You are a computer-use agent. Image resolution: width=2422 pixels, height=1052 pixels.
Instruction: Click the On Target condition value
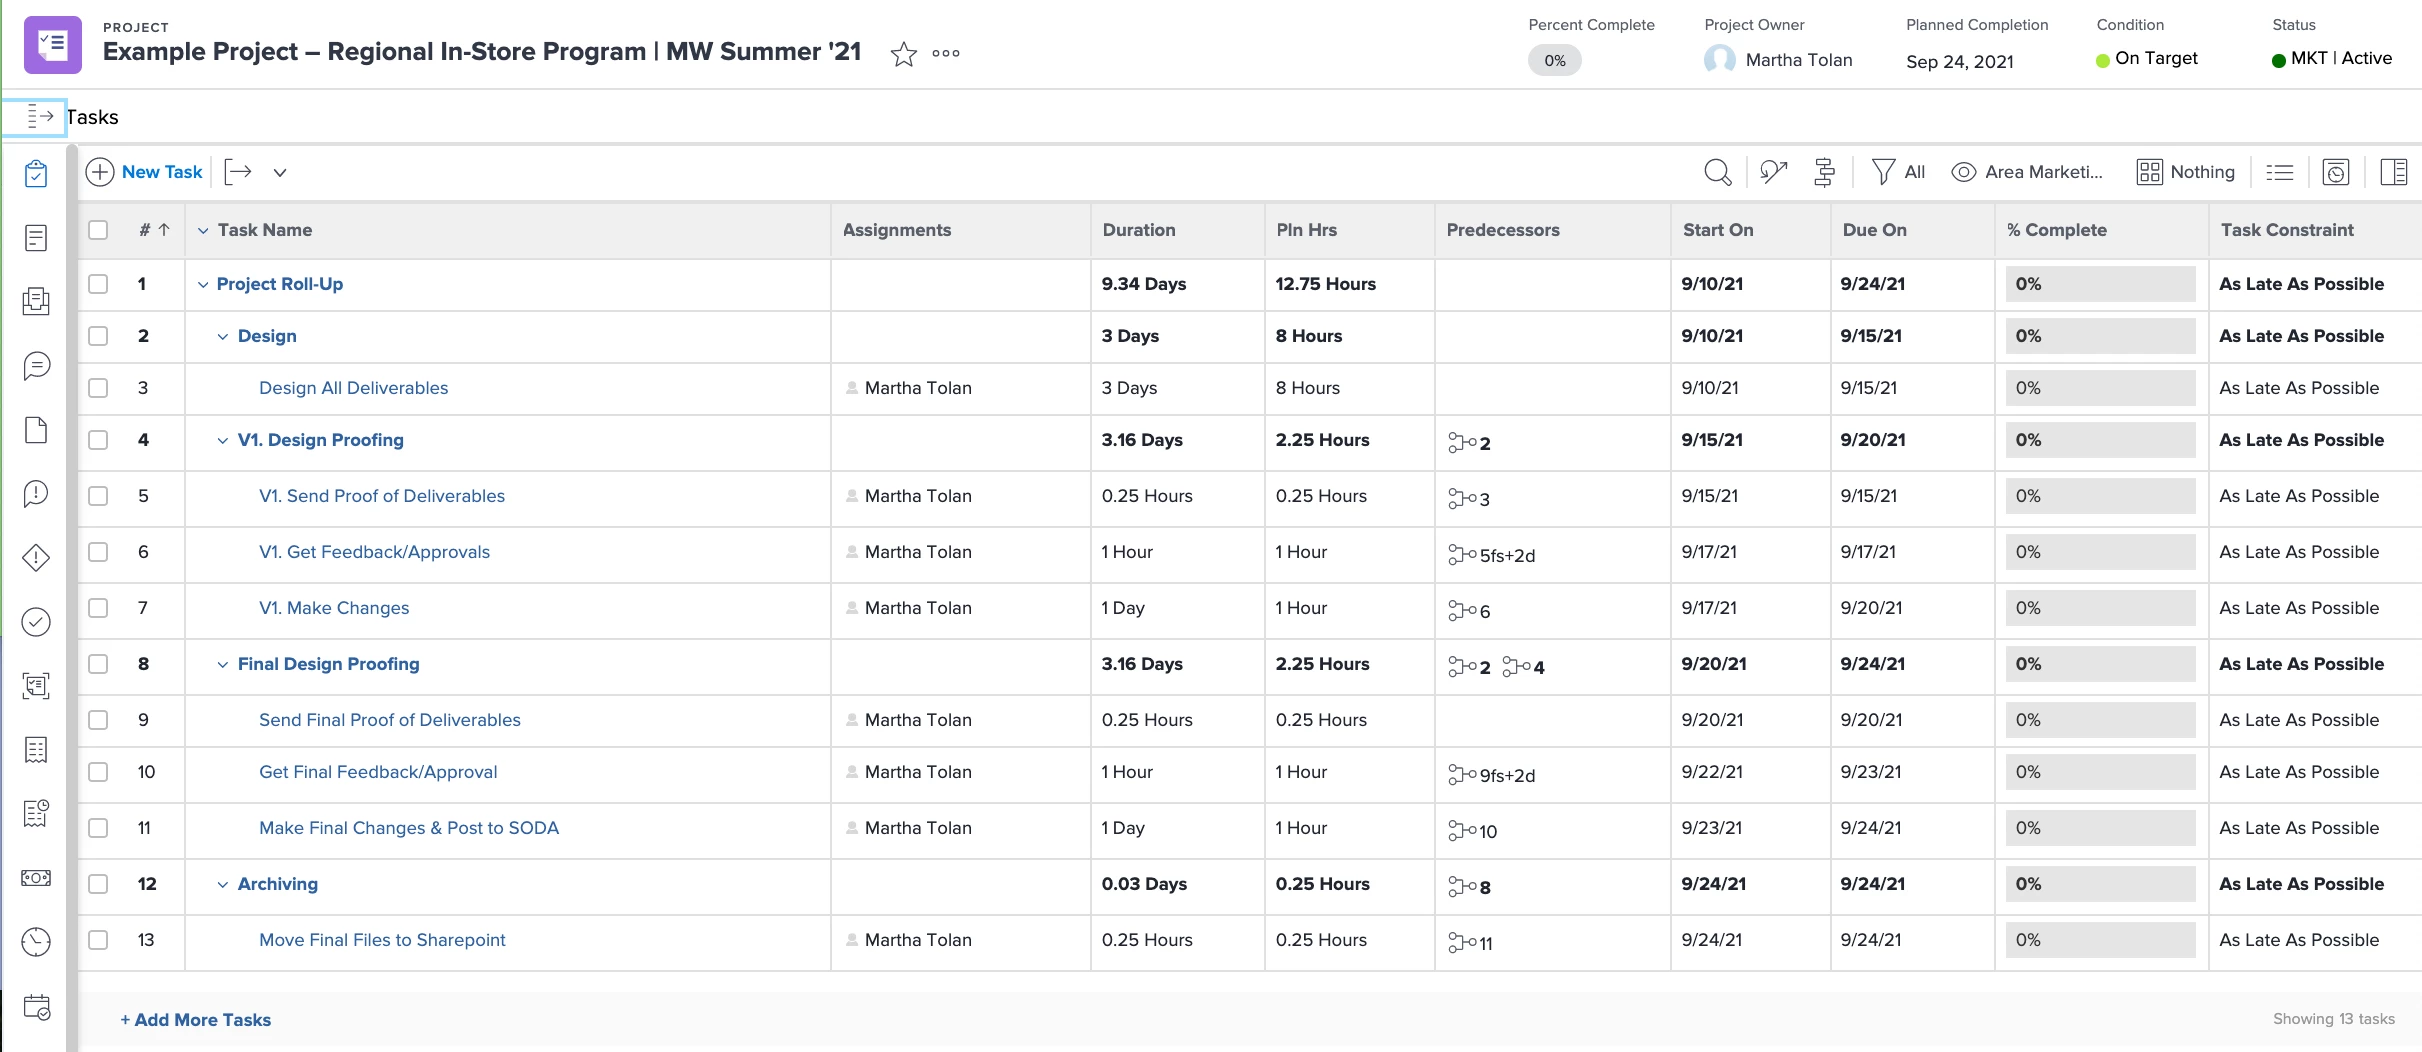click(x=2147, y=59)
